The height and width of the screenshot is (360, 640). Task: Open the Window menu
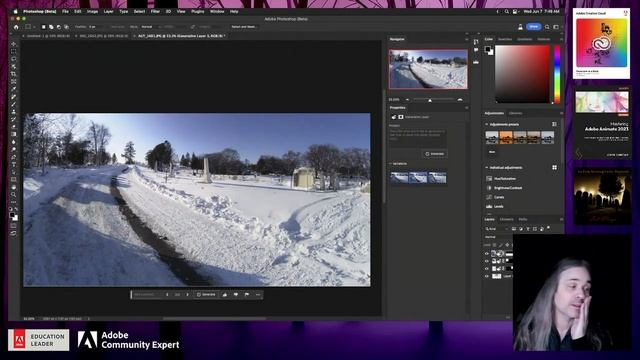[217, 11]
